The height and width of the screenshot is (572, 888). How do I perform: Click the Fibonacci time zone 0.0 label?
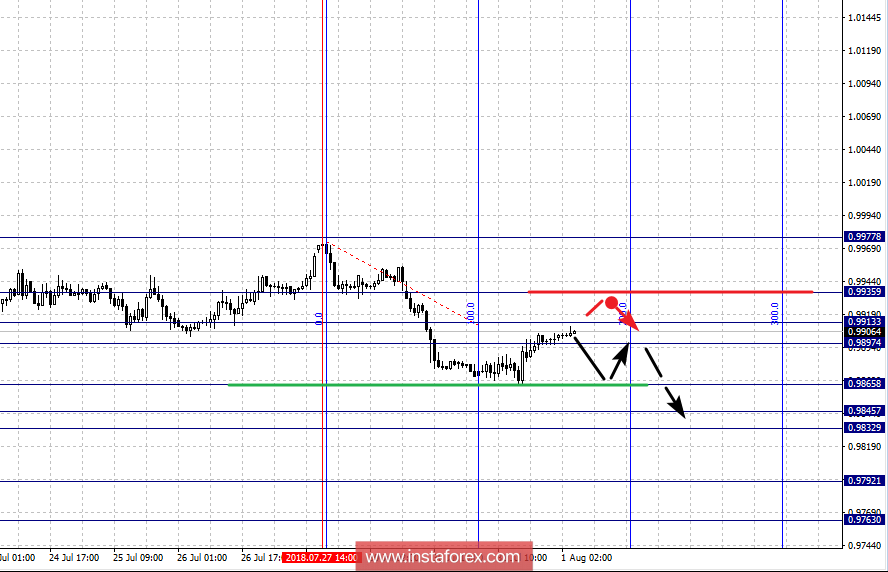[x=319, y=318]
